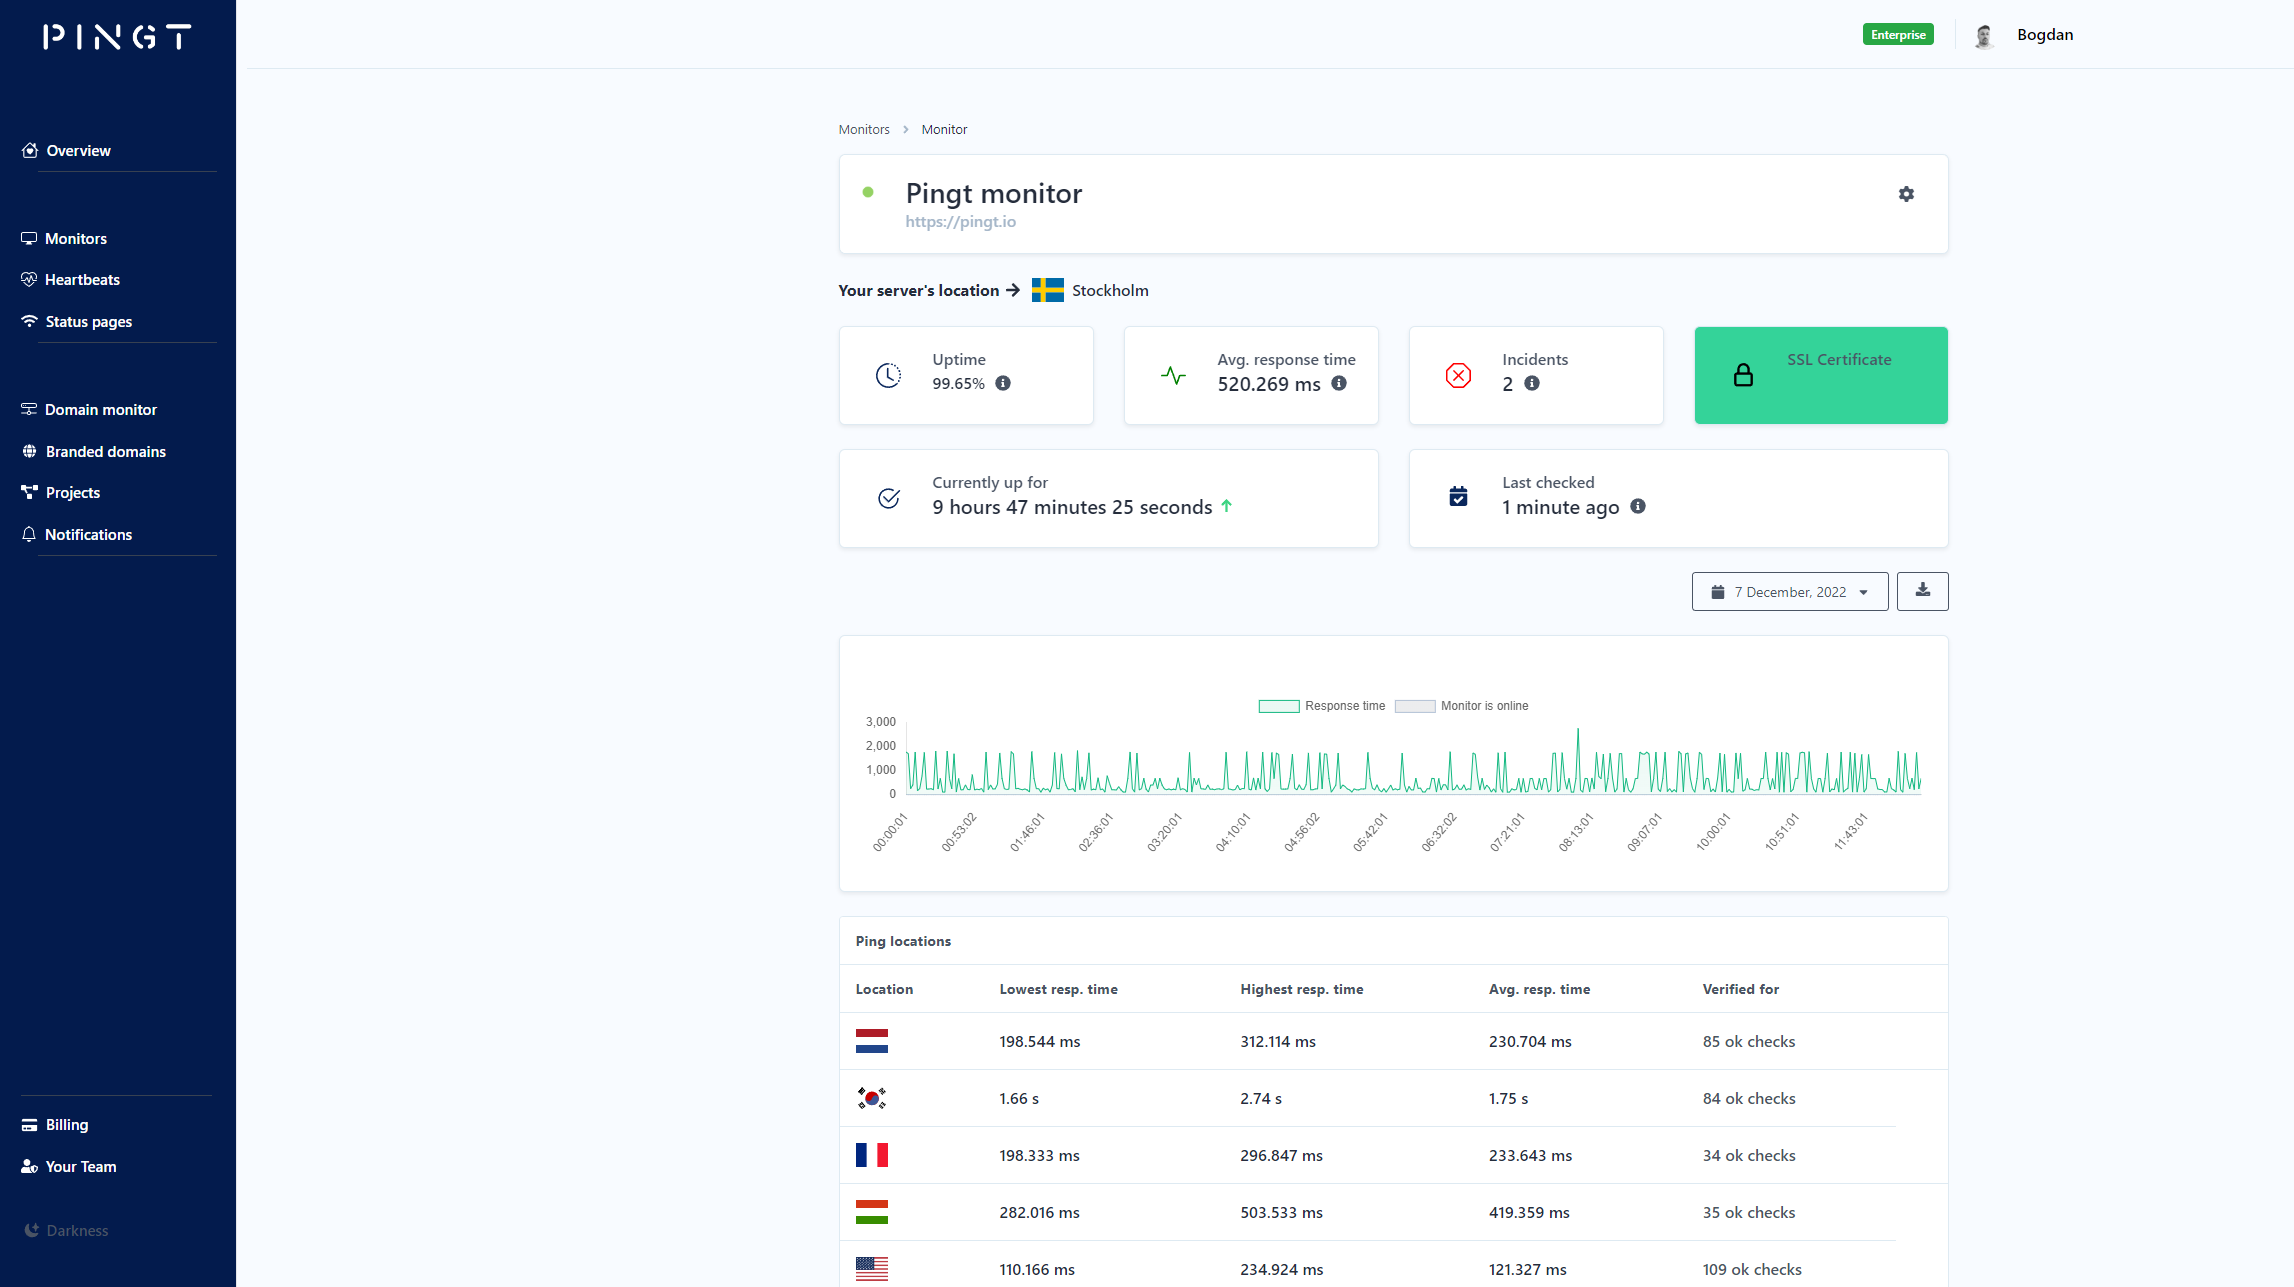This screenshot has width=2294, height=1287.
Task: Click the 109 ok checks cell
Action: pyautogui.click(x=1751, y=1269)
